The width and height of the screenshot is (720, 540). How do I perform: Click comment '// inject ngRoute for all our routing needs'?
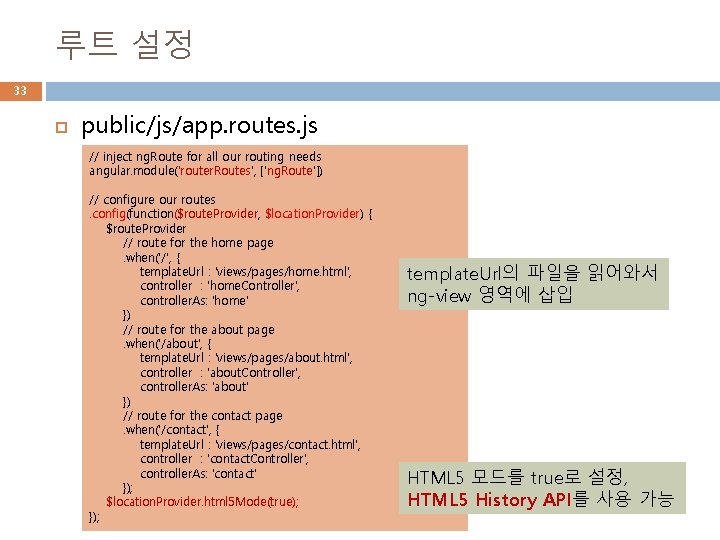[x=205, y=157]
